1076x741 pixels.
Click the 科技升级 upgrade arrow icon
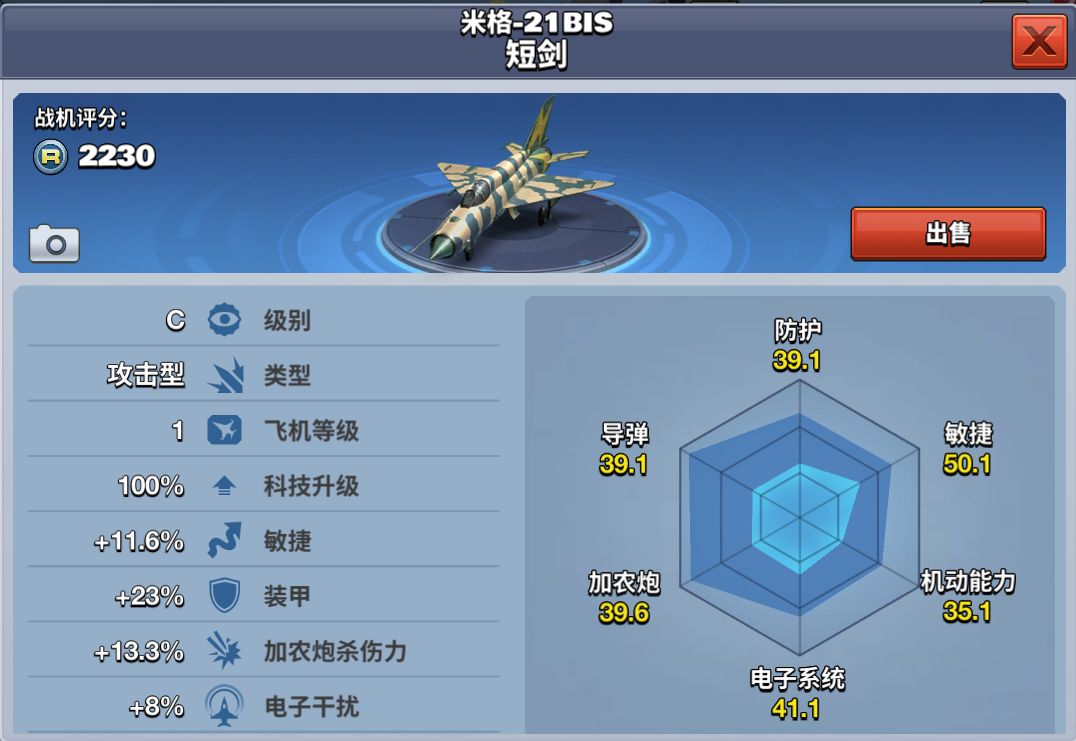[224, 486]
